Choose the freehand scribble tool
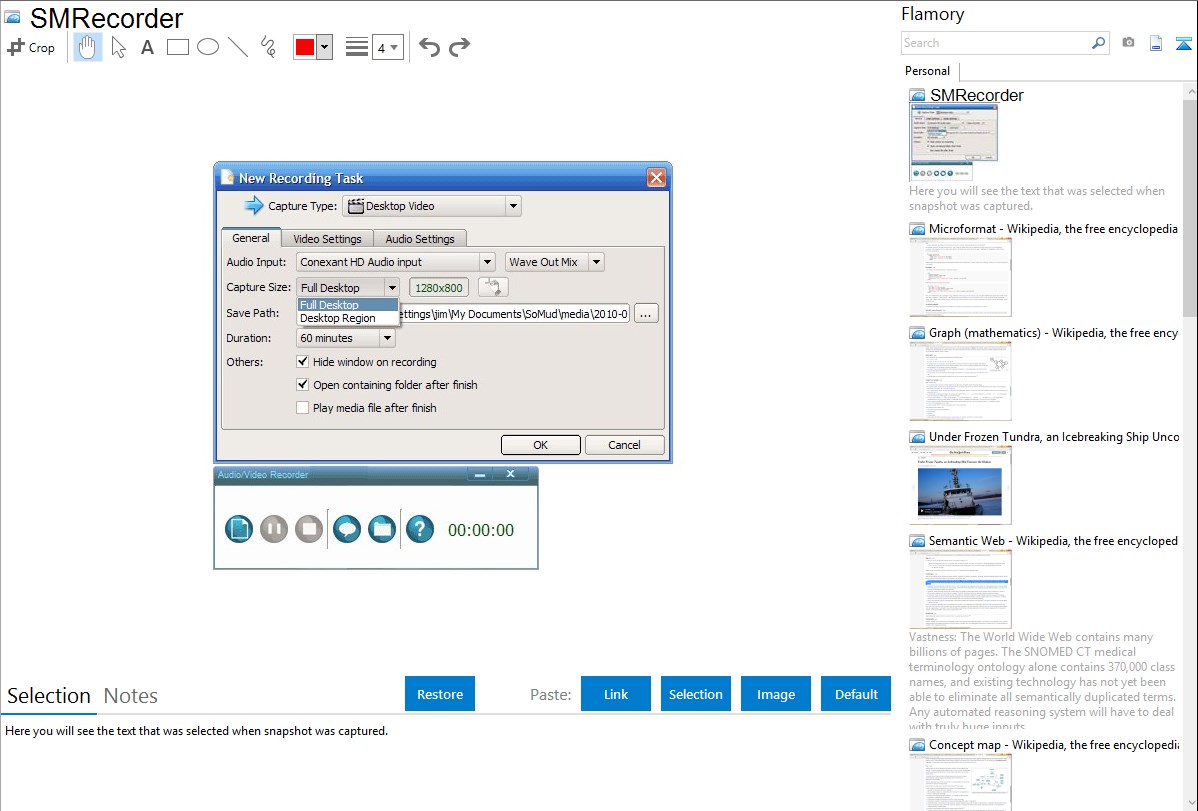This screenshot has height=811, width=1198. 268,47
